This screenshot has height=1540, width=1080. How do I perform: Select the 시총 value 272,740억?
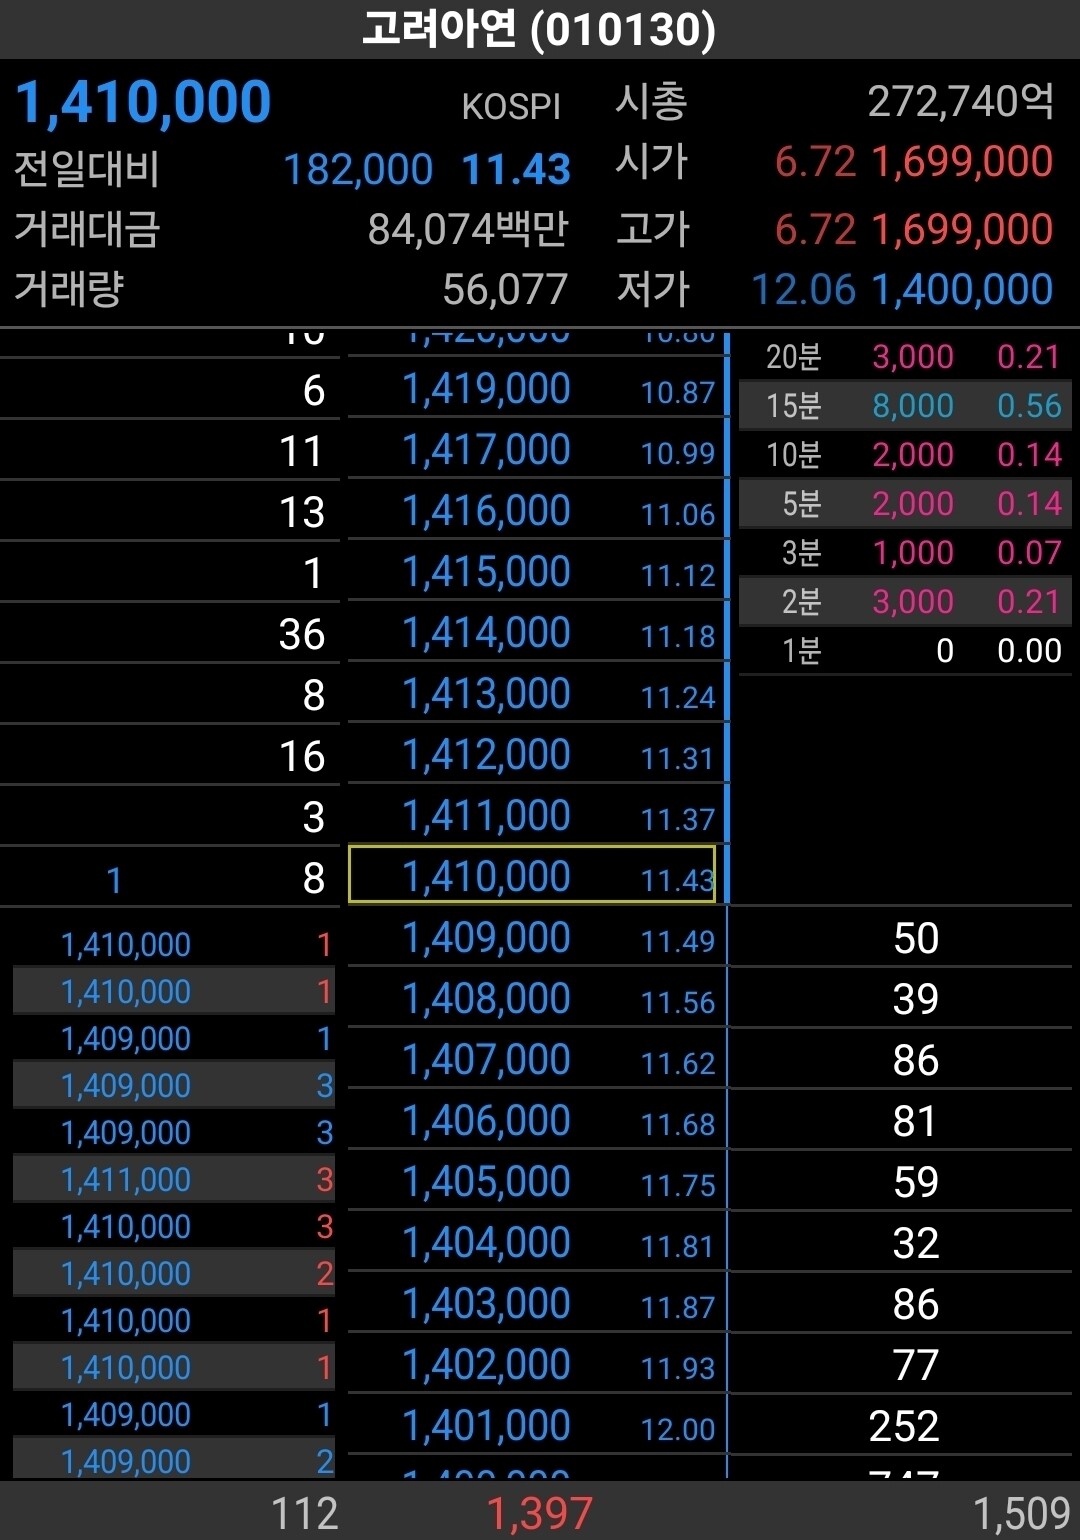coord(961,101)
